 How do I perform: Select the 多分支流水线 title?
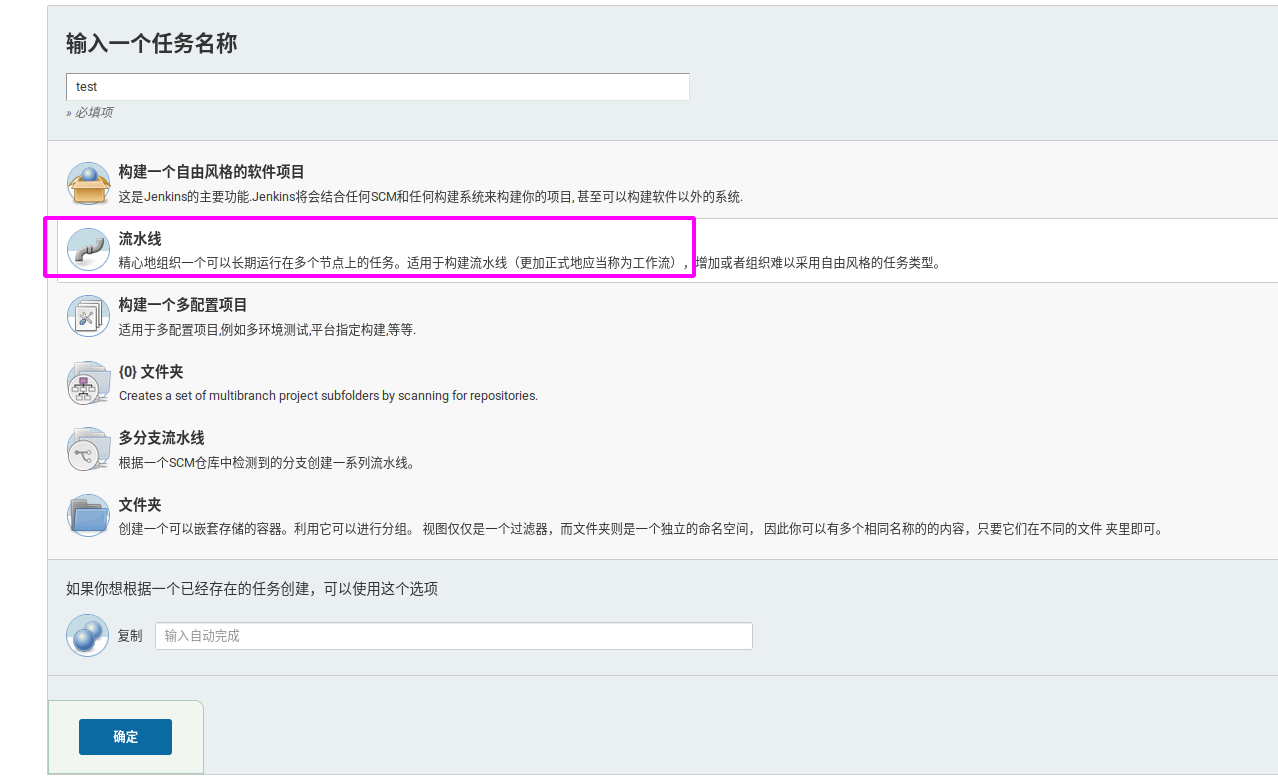click(x=161, y=438)
